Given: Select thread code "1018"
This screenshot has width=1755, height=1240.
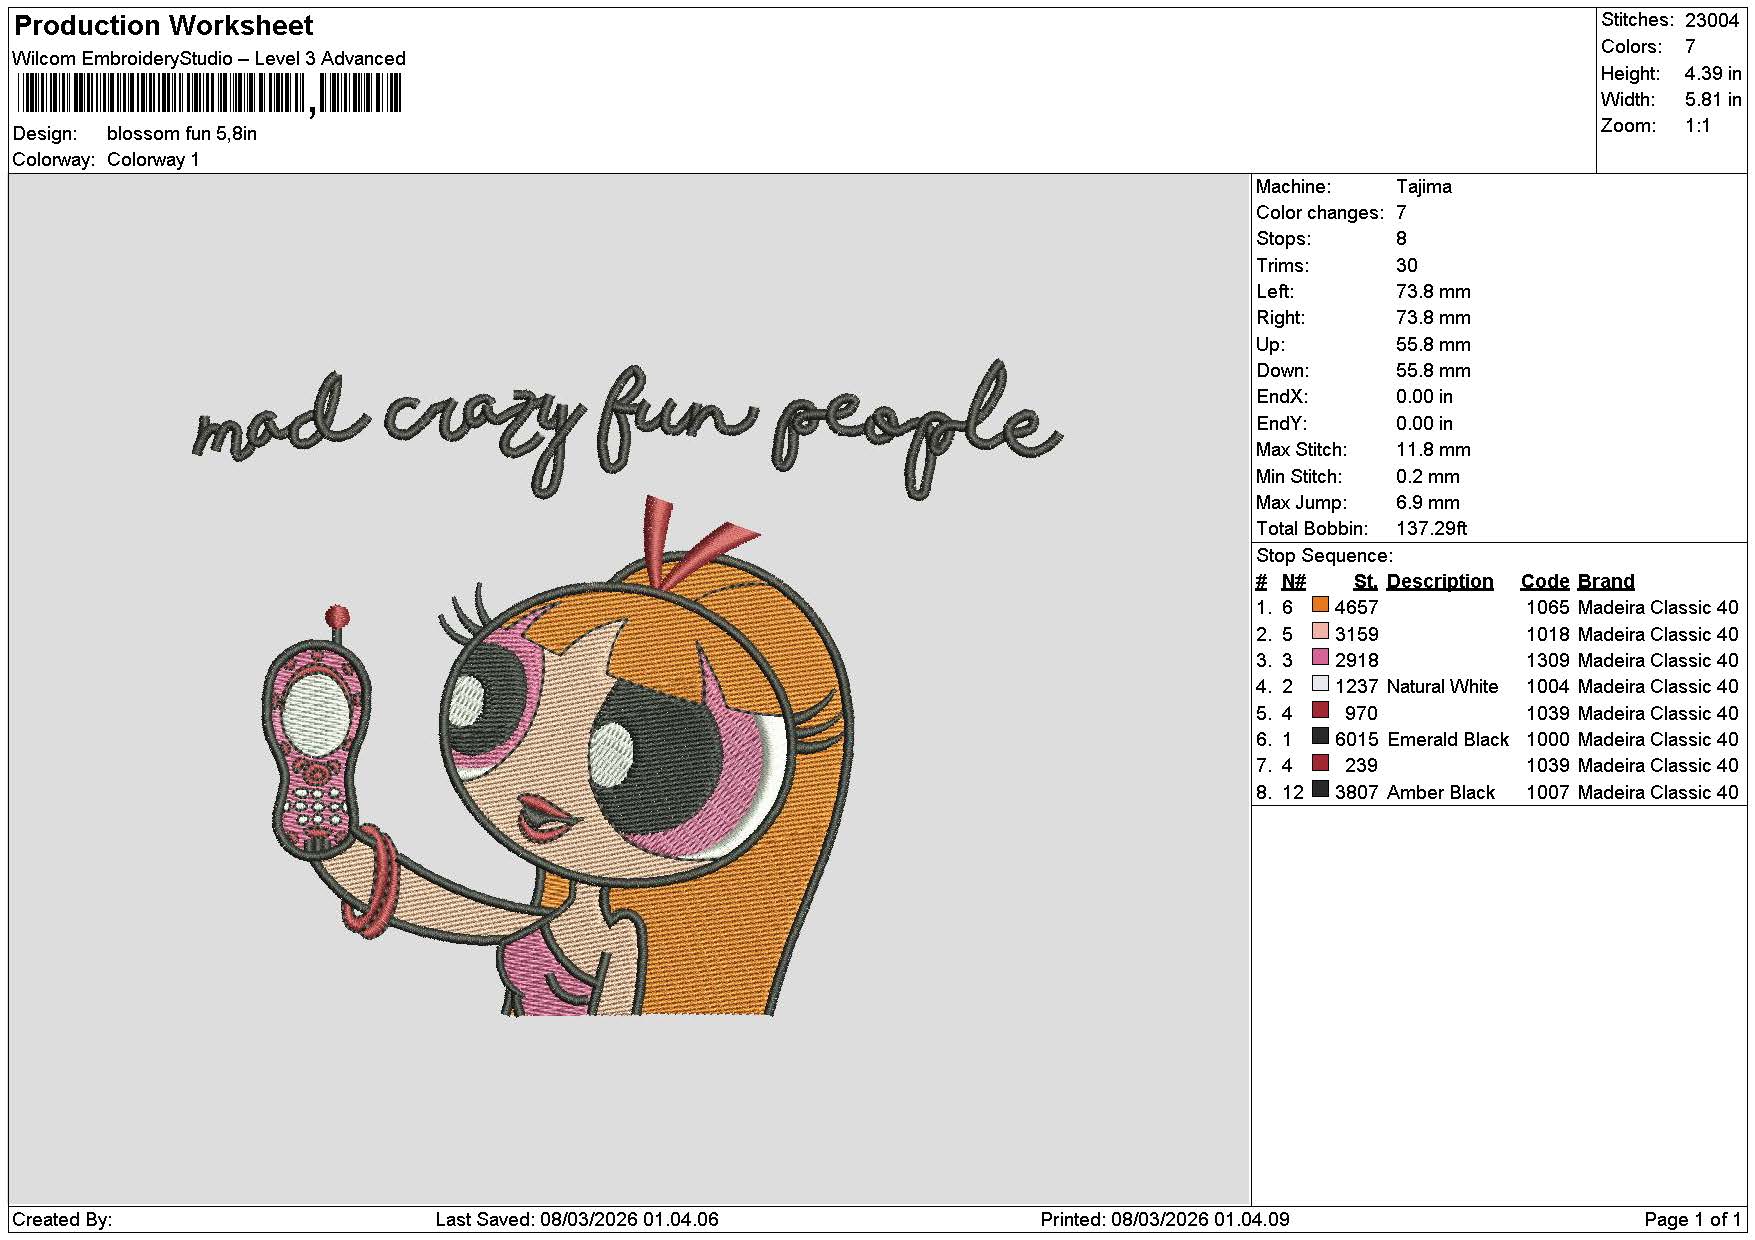Looking at the screenshot, I should (x=1548, y=635).
